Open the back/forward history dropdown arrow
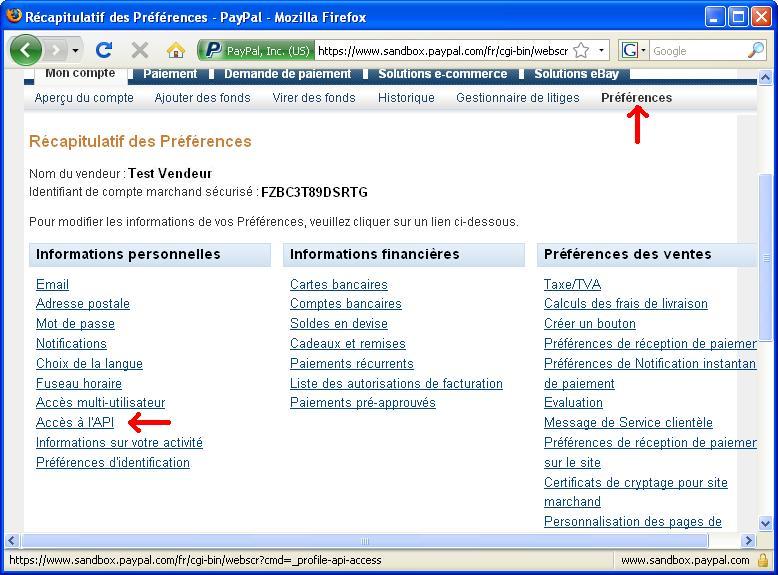 (75, 51)
